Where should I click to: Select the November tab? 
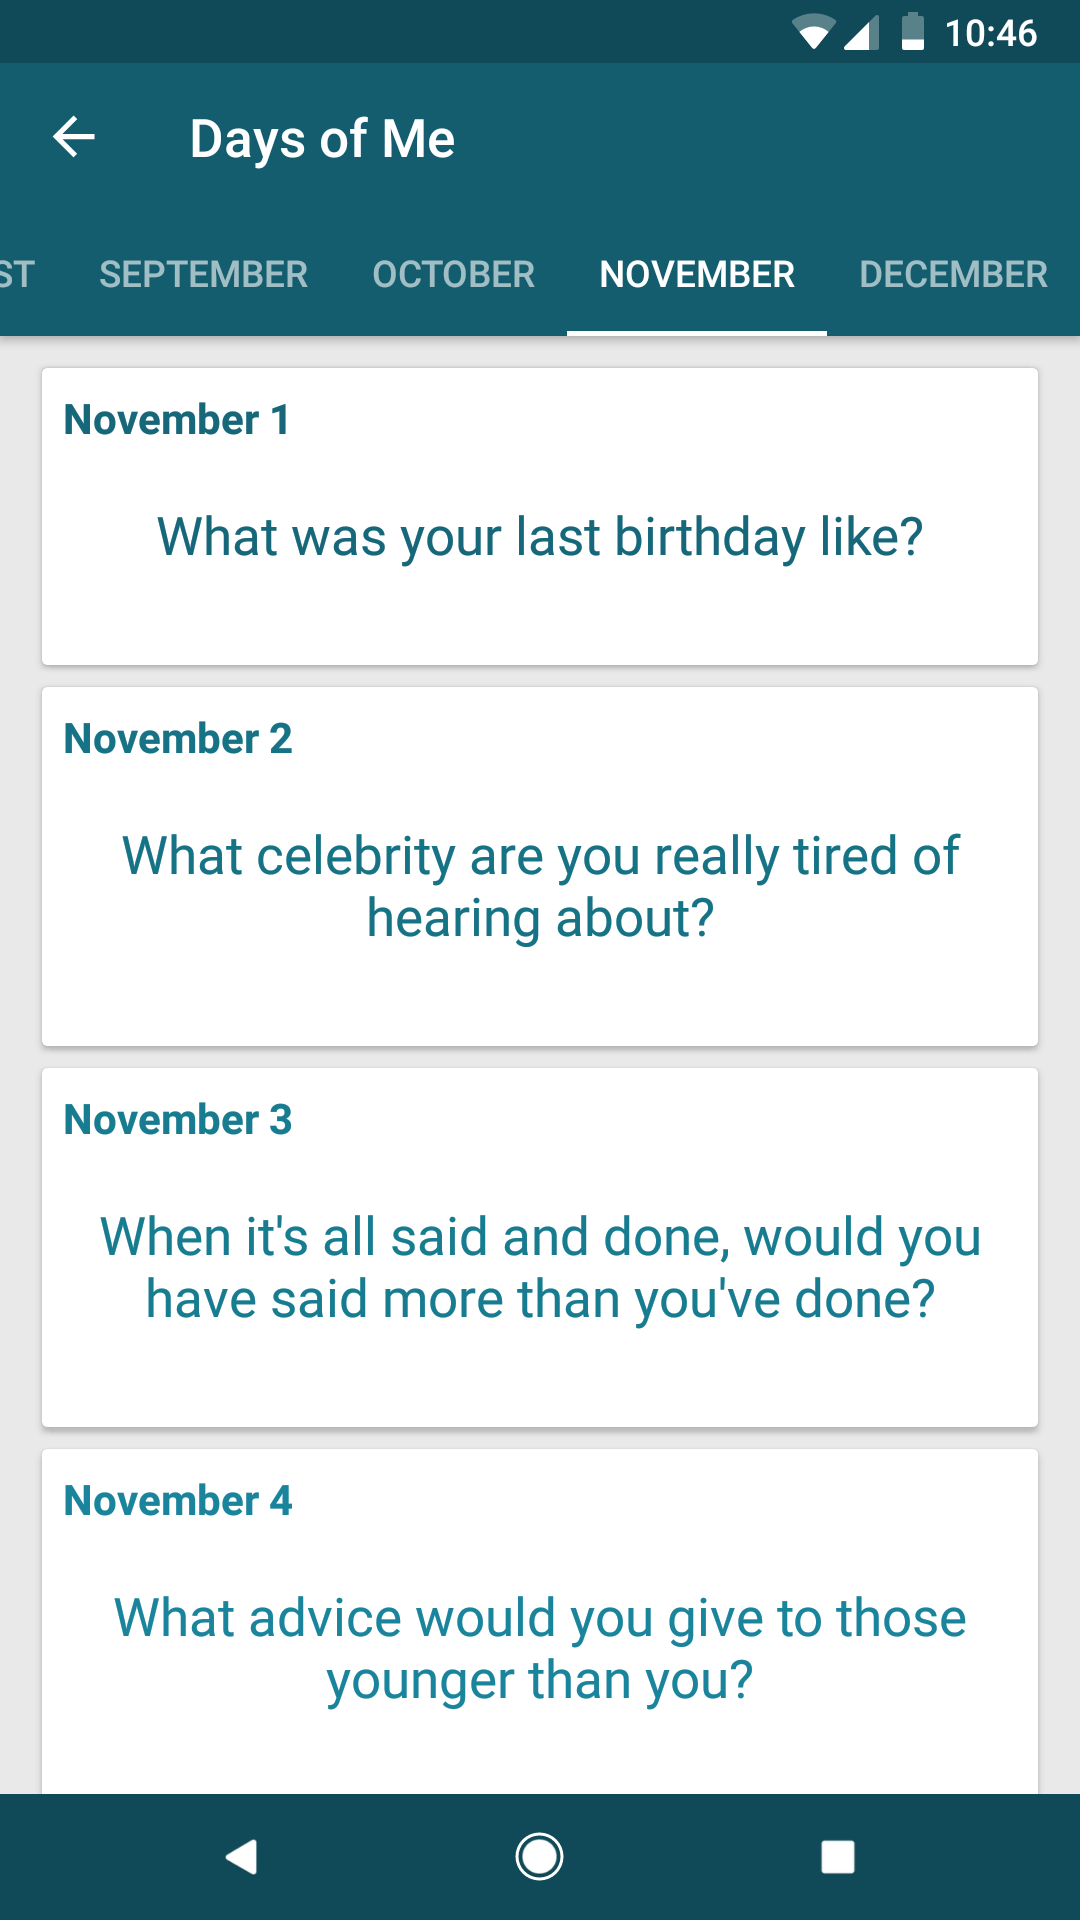point(697,274)
